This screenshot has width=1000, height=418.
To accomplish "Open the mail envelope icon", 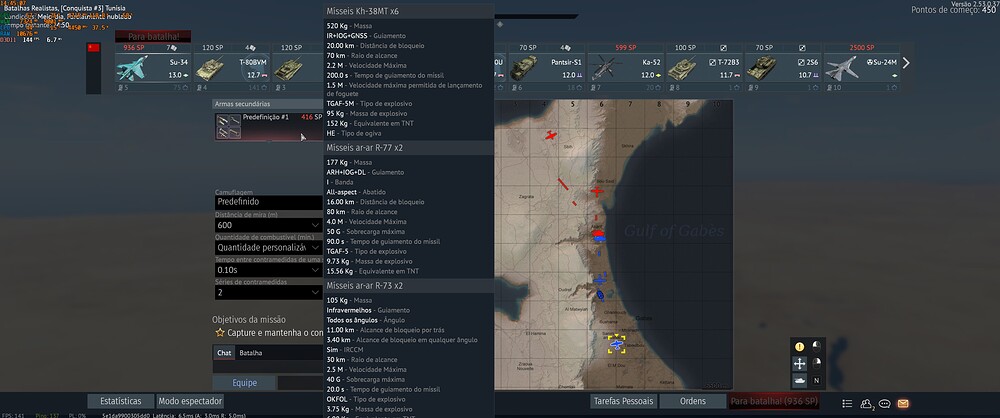I will [x=903, y=403].
